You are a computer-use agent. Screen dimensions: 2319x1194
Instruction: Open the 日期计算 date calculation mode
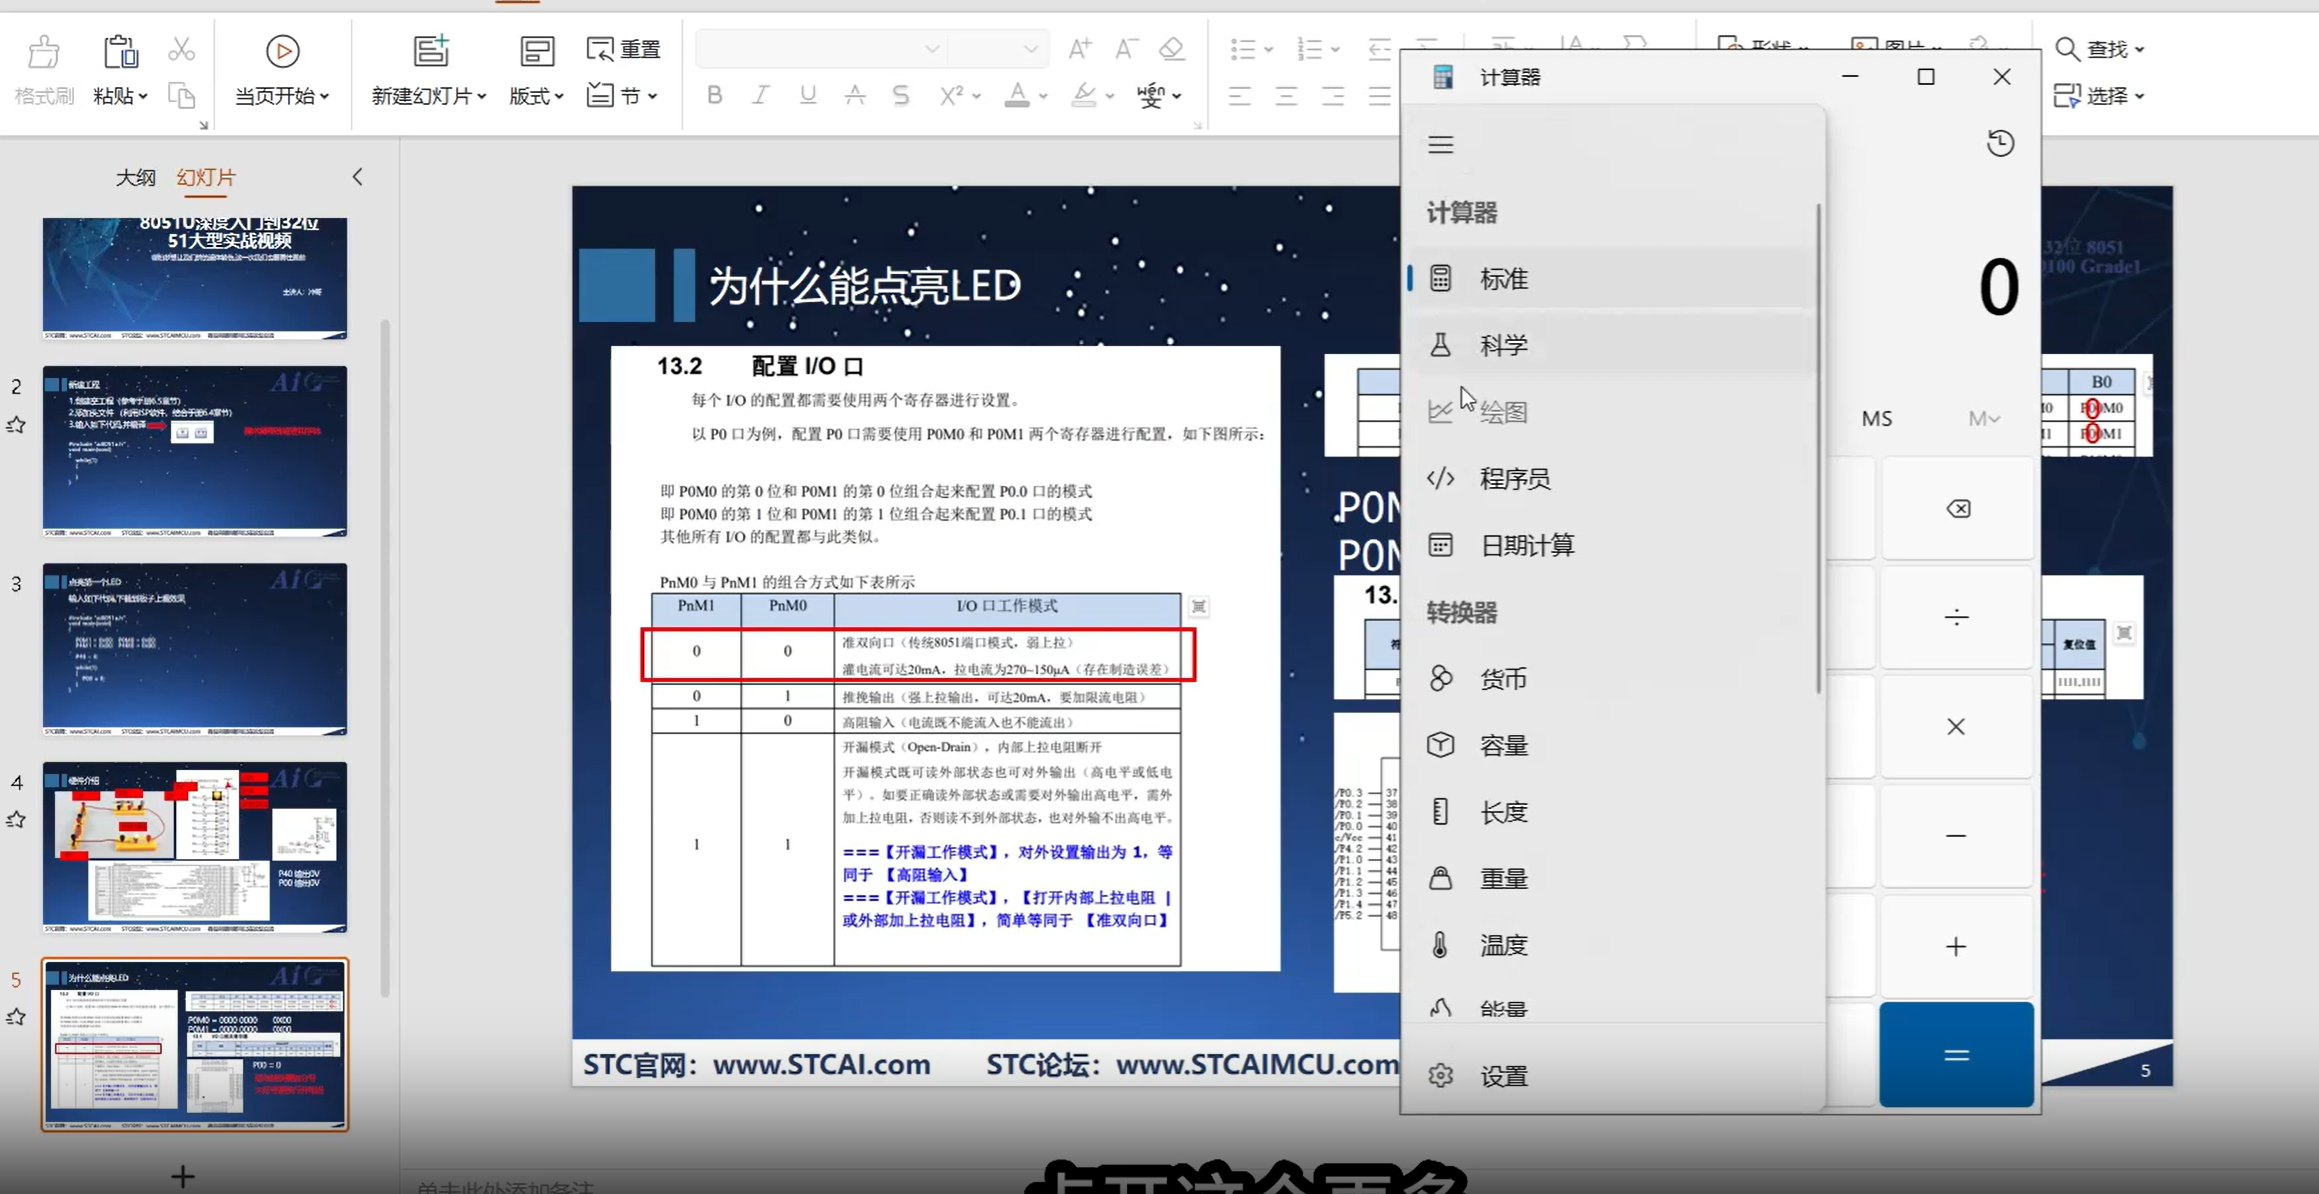coord(1527,544)
